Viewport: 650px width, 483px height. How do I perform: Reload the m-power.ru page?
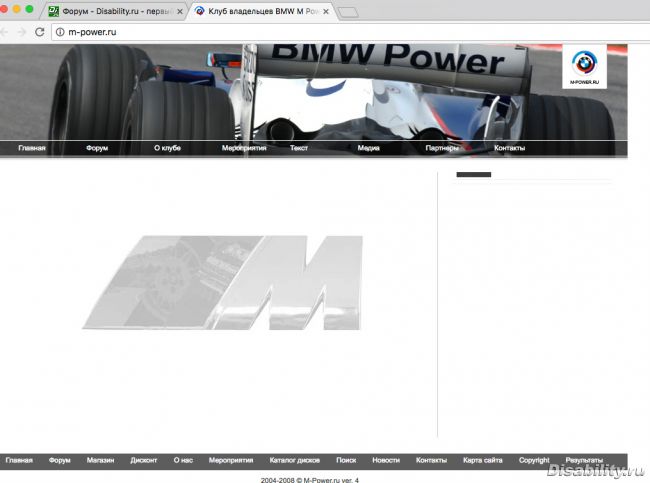coord(39,32)
